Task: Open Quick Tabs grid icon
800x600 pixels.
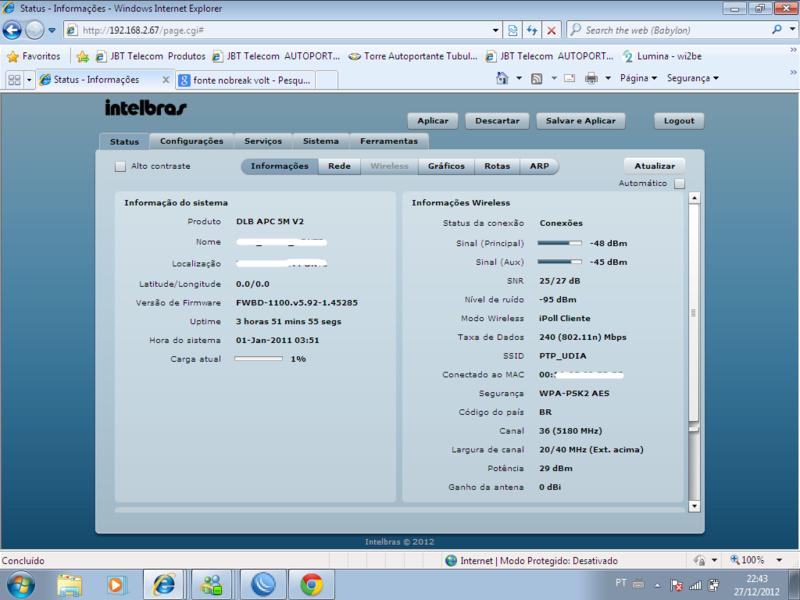Action: click(x=14, y=80)
